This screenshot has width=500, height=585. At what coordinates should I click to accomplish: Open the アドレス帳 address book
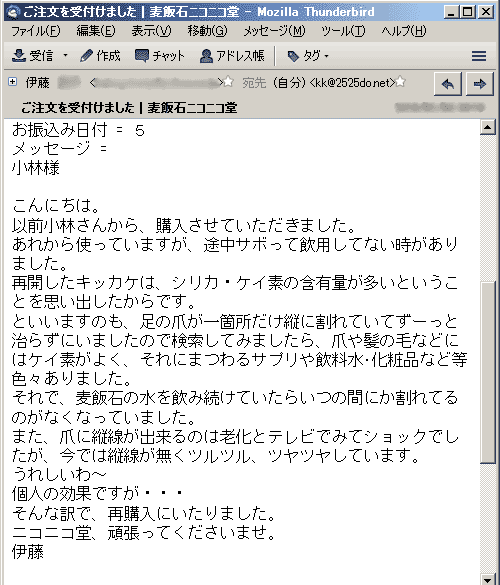232,56
